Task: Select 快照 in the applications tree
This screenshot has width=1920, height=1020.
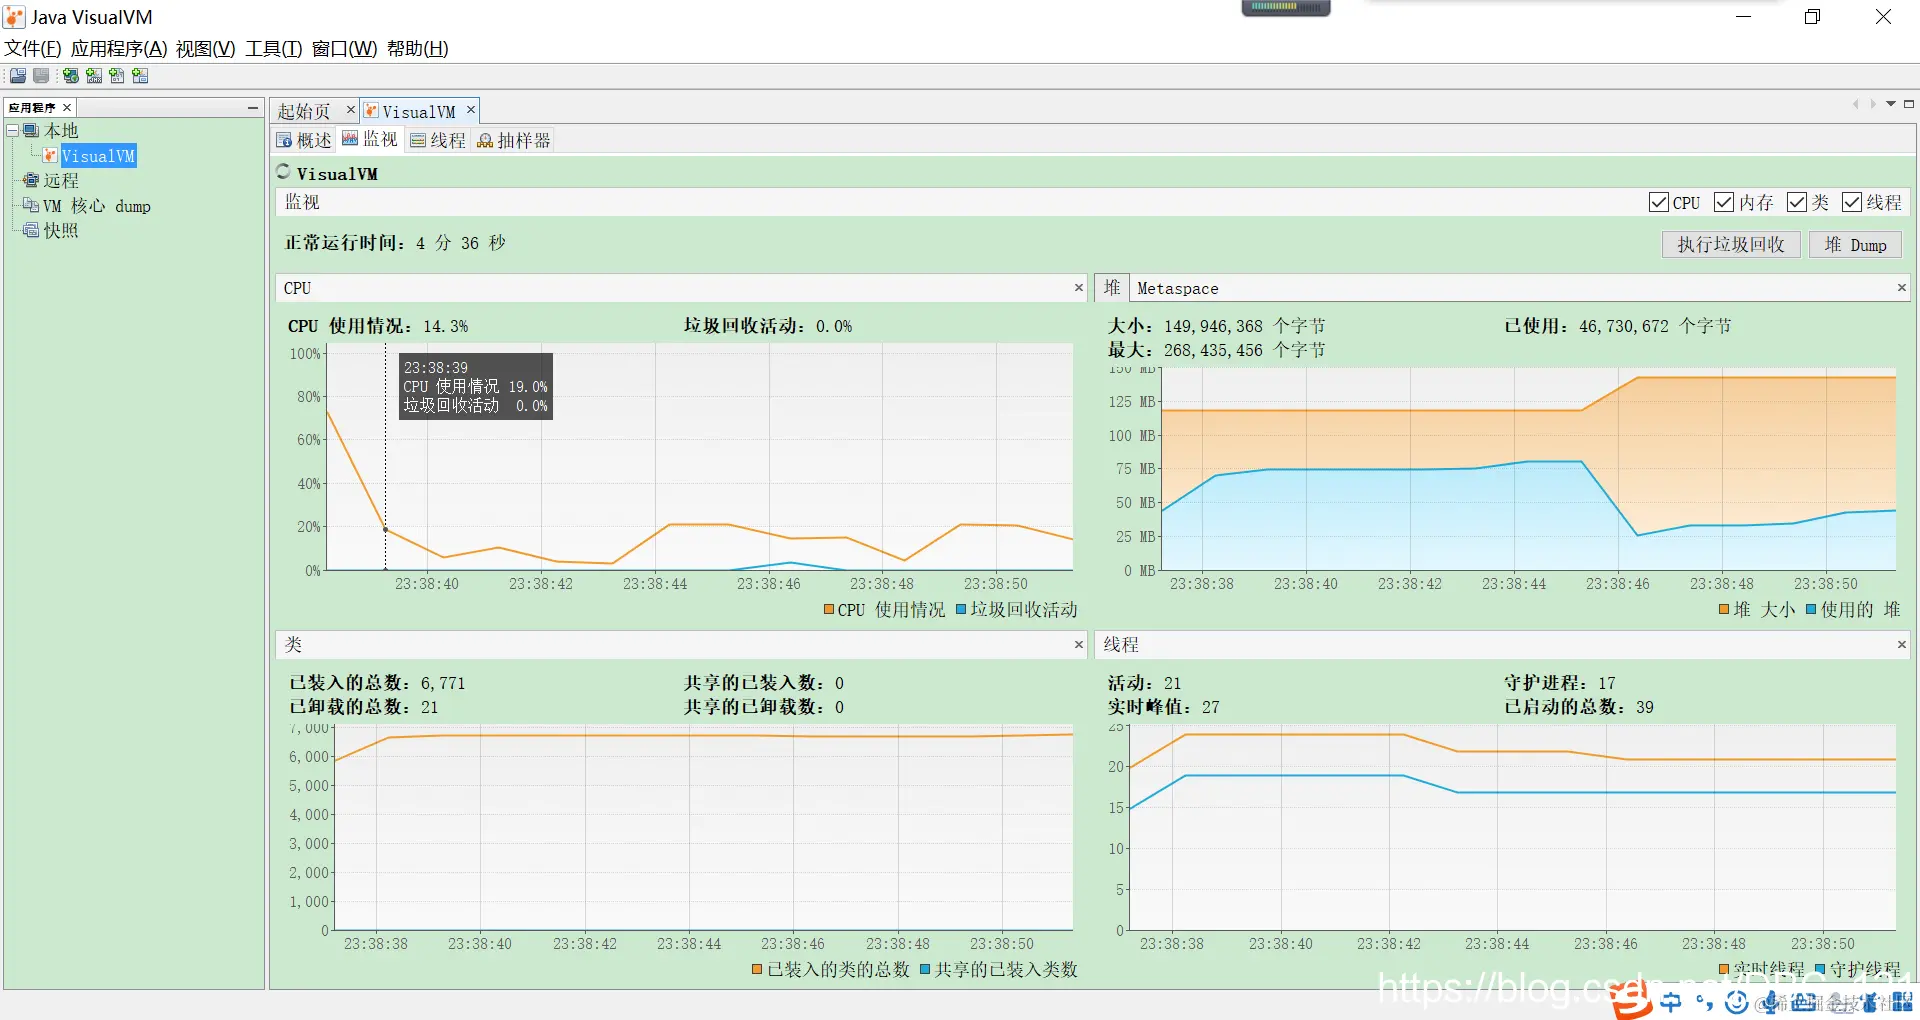Action: [61, 231]
